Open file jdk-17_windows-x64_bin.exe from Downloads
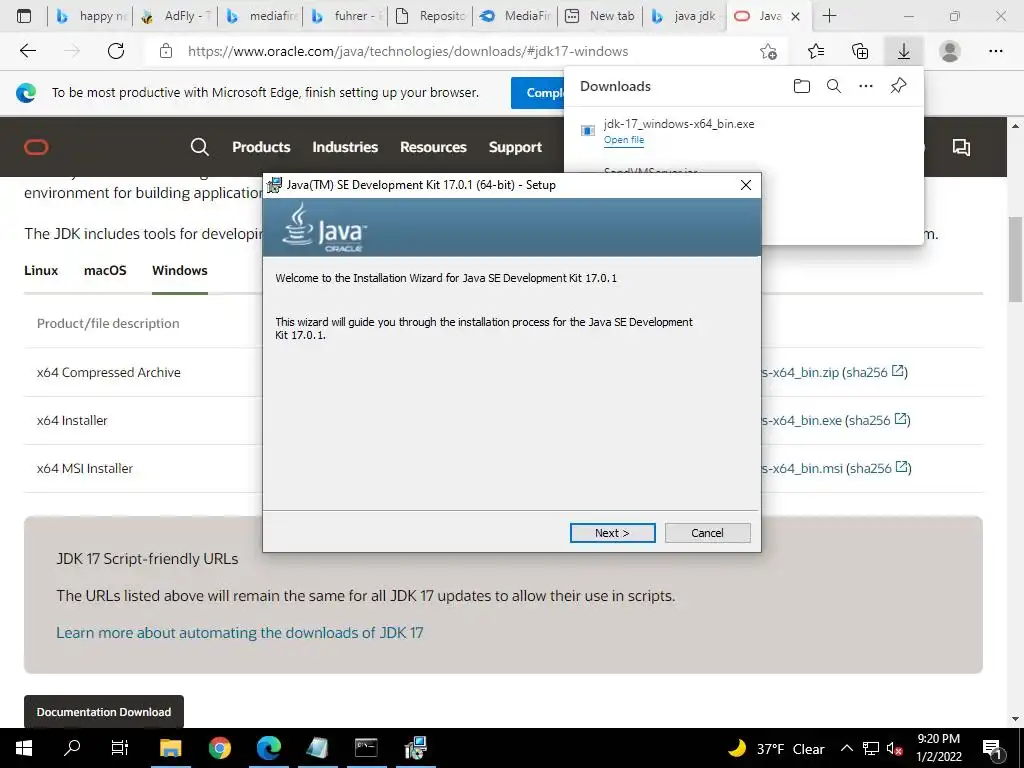Image resolution: width=1024 pixels, height=768 pixels. pyautogui.click(x=624, y=140)
